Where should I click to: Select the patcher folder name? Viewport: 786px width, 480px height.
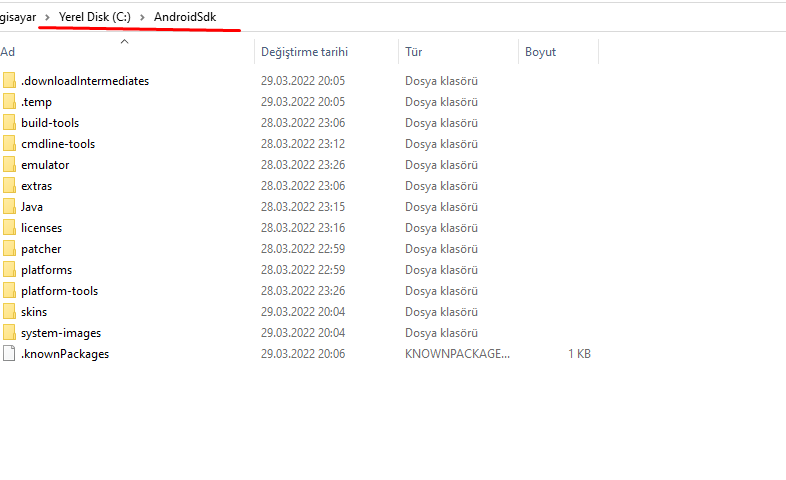(x=41, y=249)
